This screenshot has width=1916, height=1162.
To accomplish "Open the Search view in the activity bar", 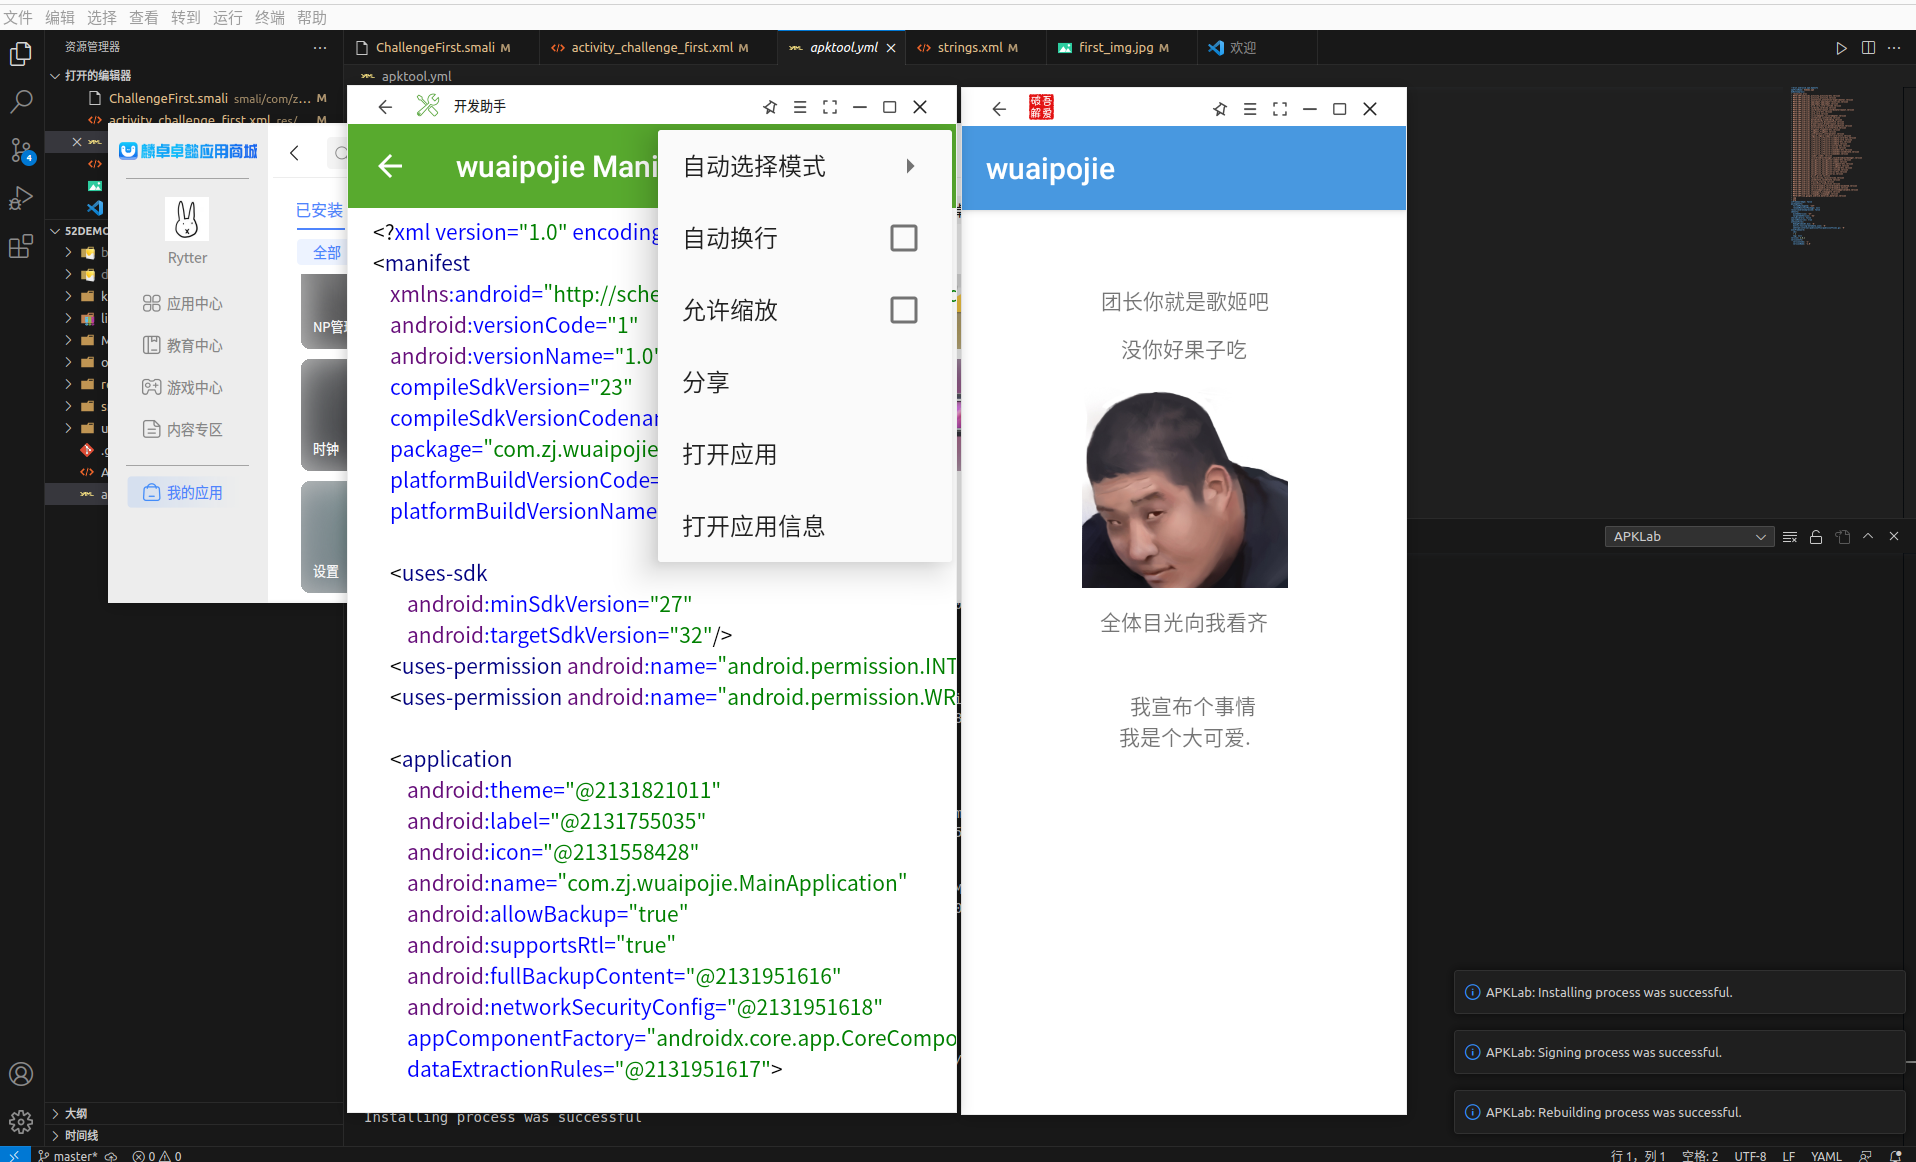I will pyautogui.click(x=21, y=102).
